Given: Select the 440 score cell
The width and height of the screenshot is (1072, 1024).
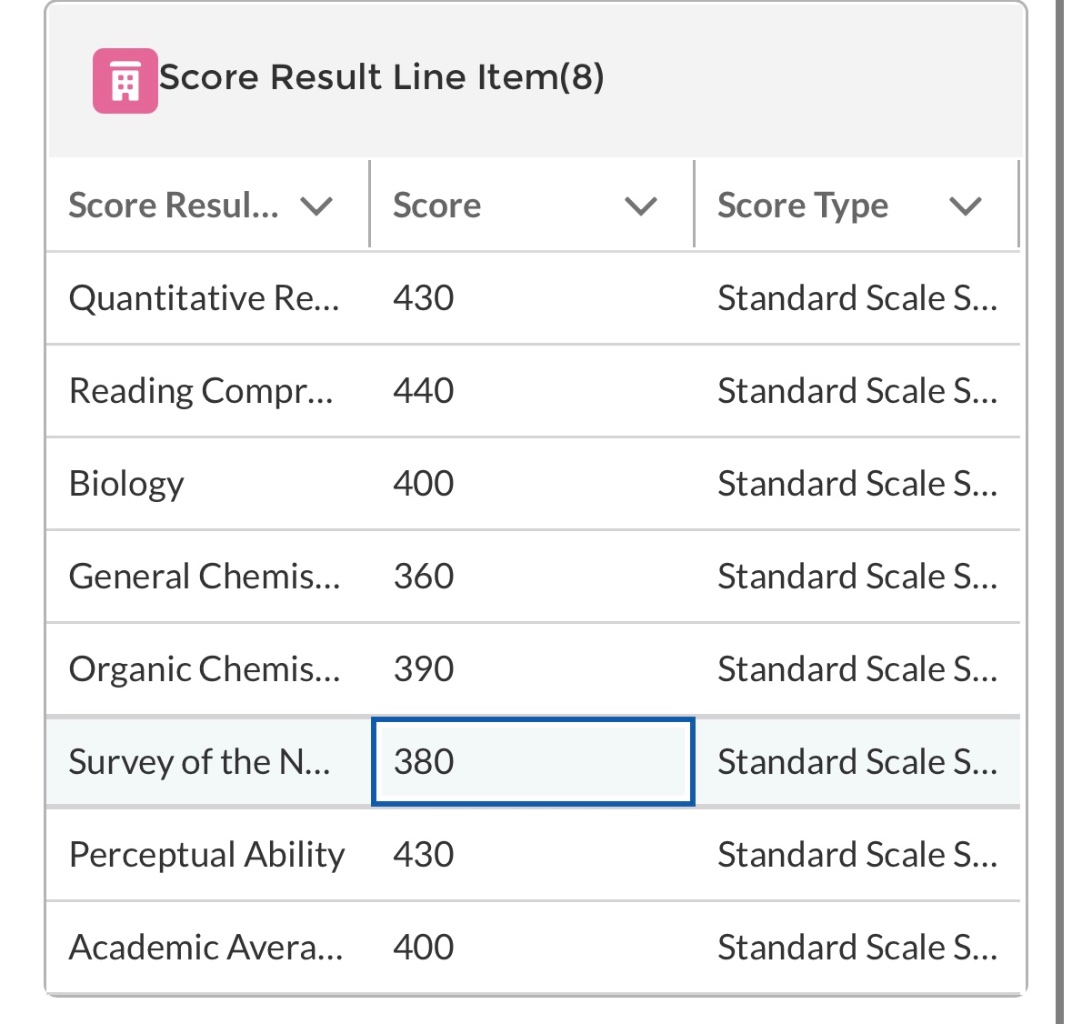Looking at the screenshot, I should pos(533,391).
